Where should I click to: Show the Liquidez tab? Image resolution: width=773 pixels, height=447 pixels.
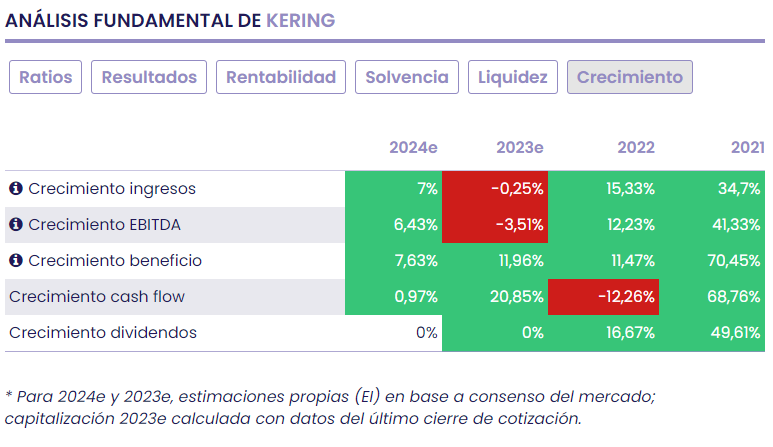[513, 77]
